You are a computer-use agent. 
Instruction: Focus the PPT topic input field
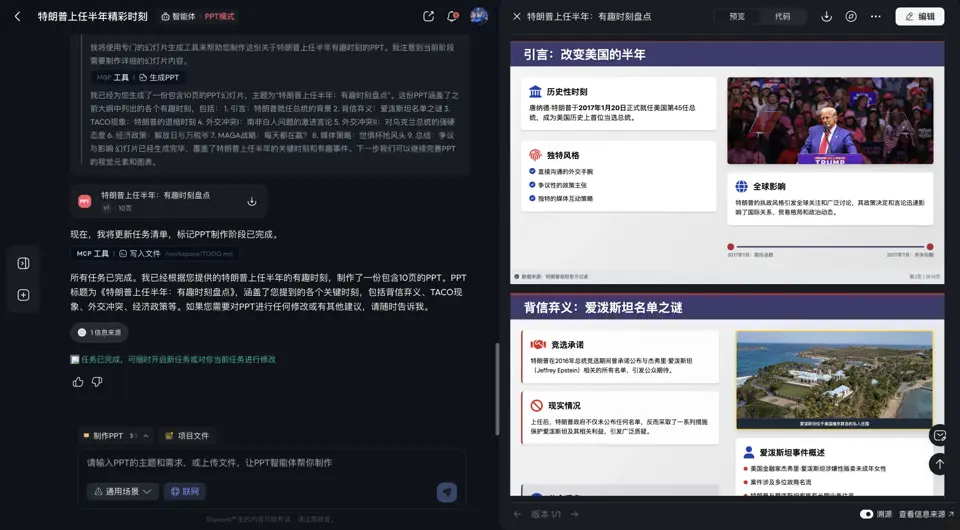click(271, 463)
